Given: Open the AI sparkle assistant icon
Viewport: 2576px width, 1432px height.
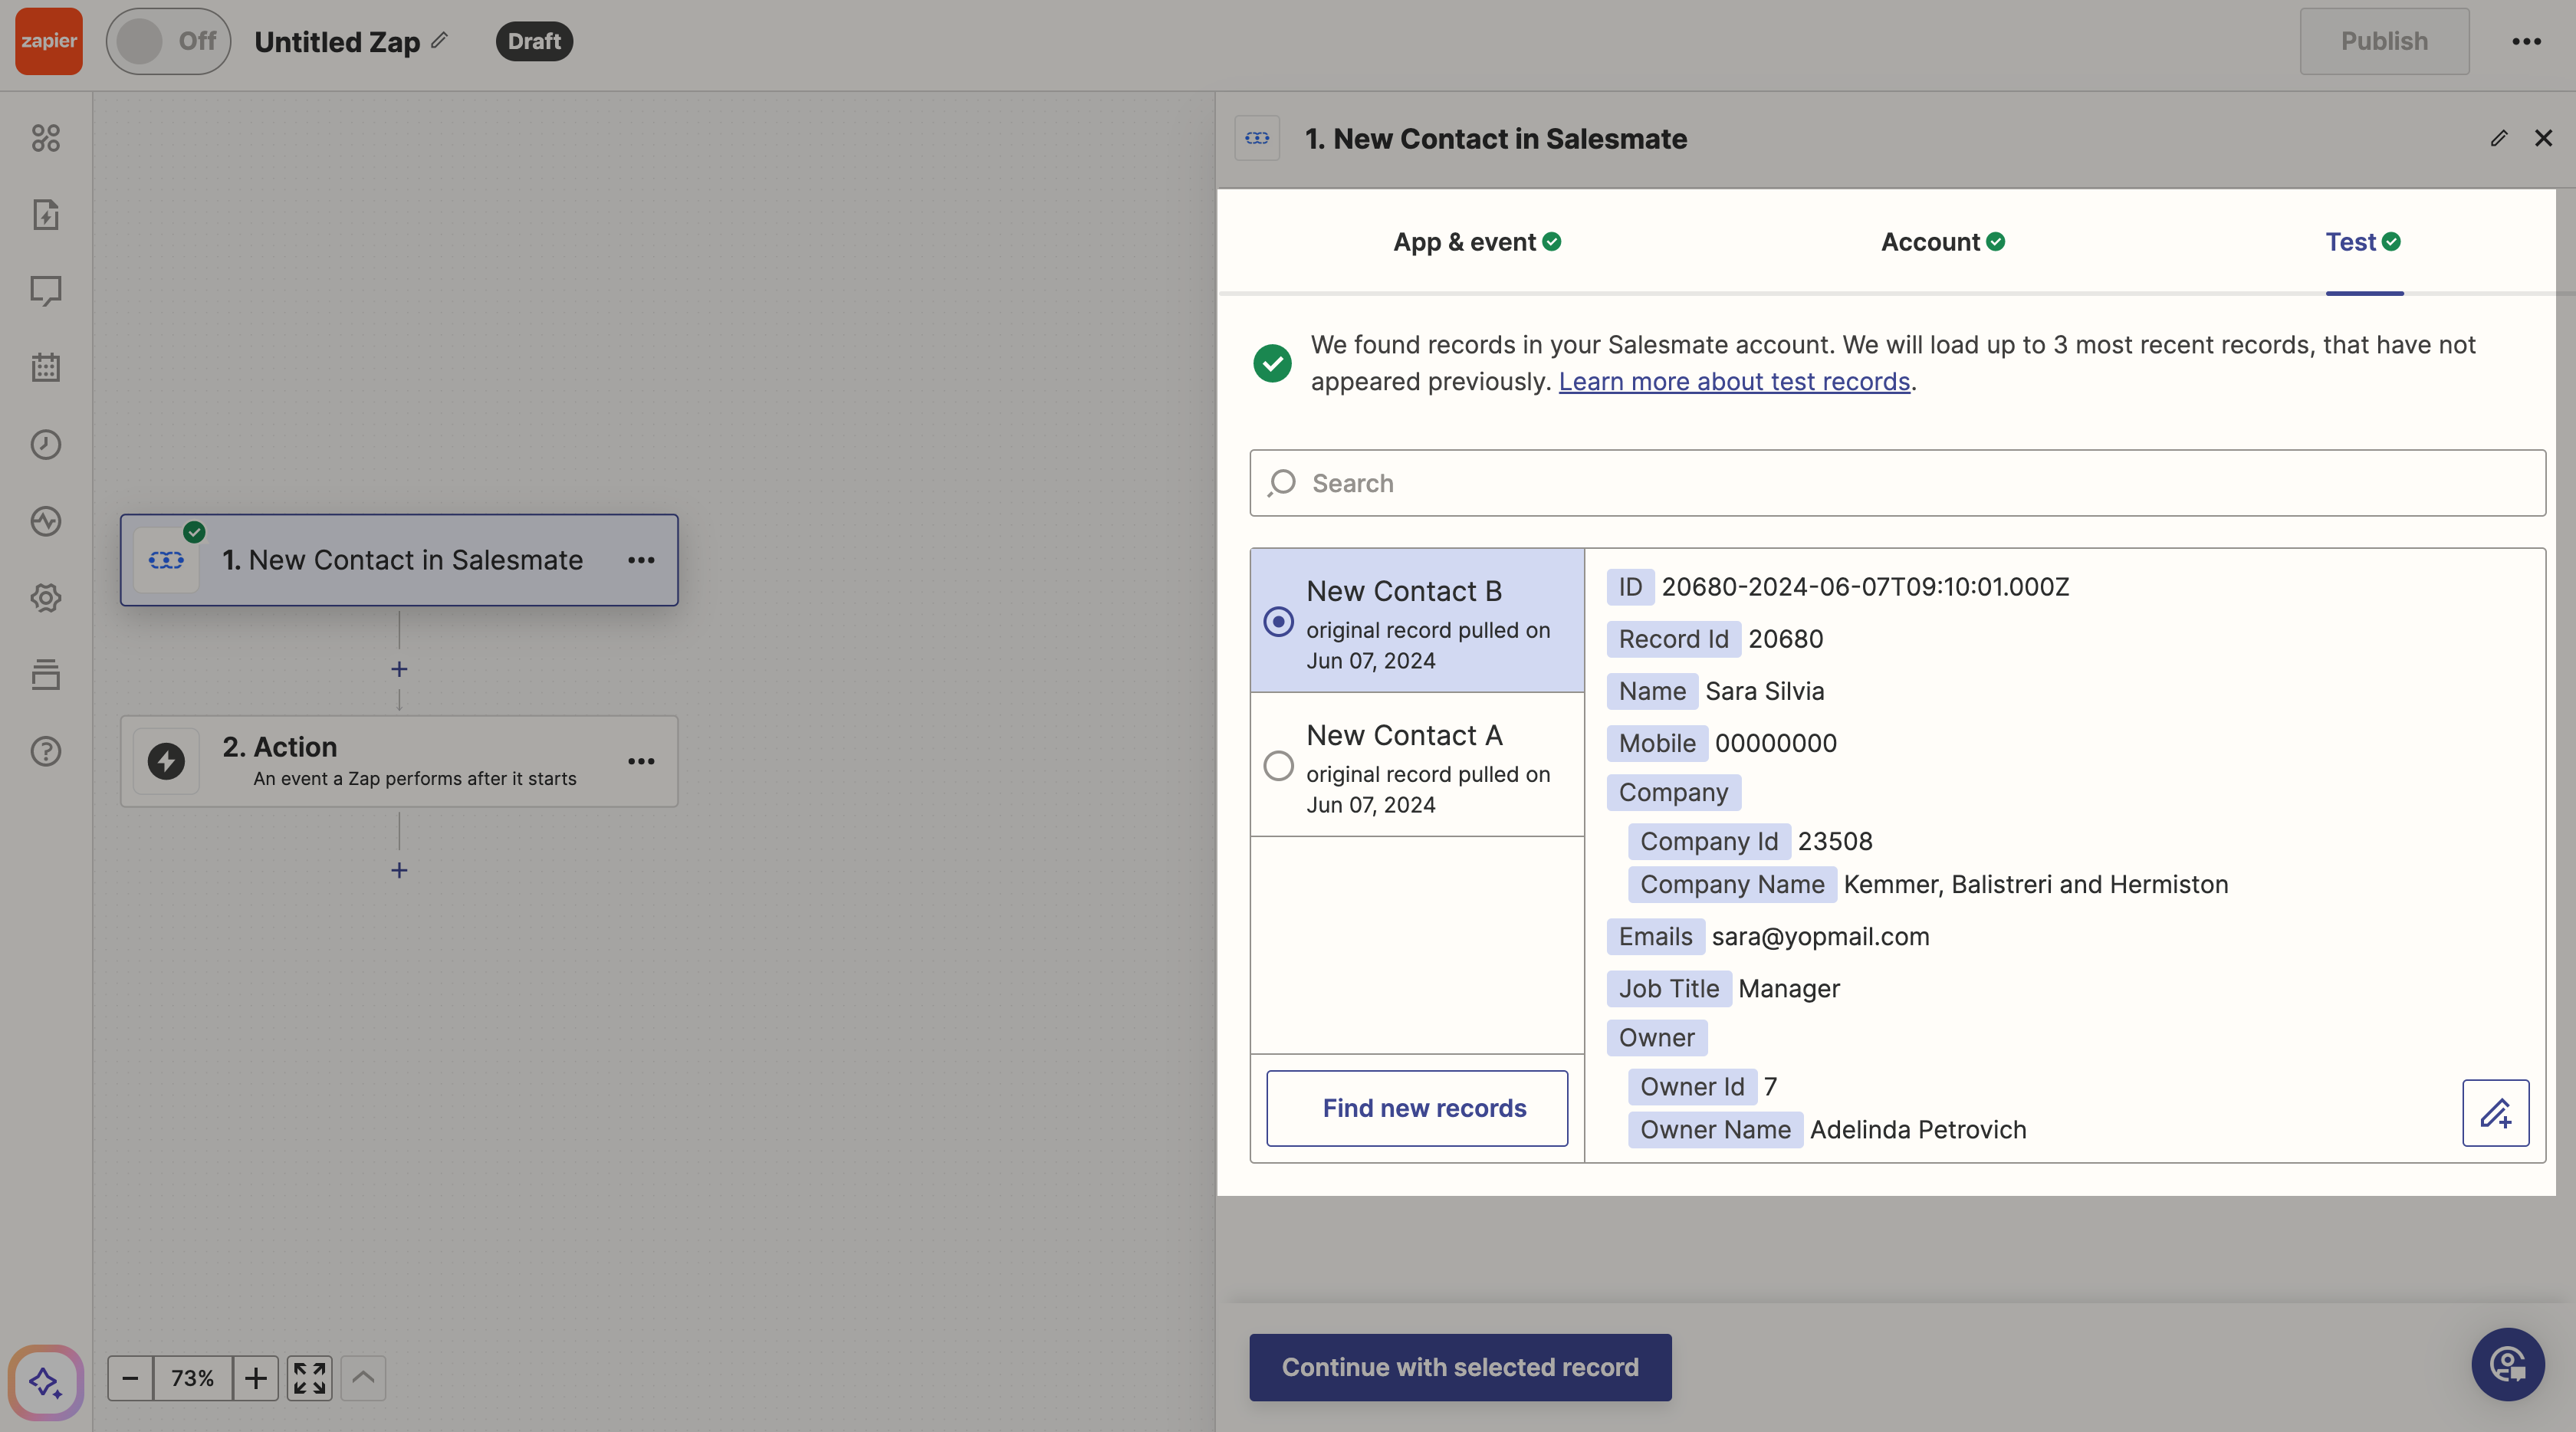Looking at the screenshot, I should click(46, 1382).
